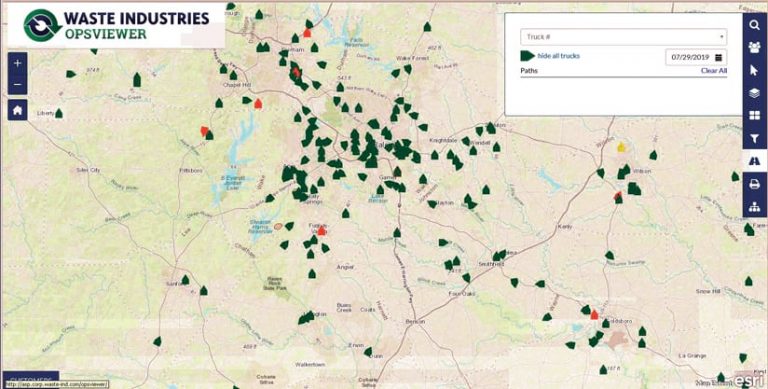768x389 pixels.
Task: Open the map layers panel
Action: pos(754,93)
